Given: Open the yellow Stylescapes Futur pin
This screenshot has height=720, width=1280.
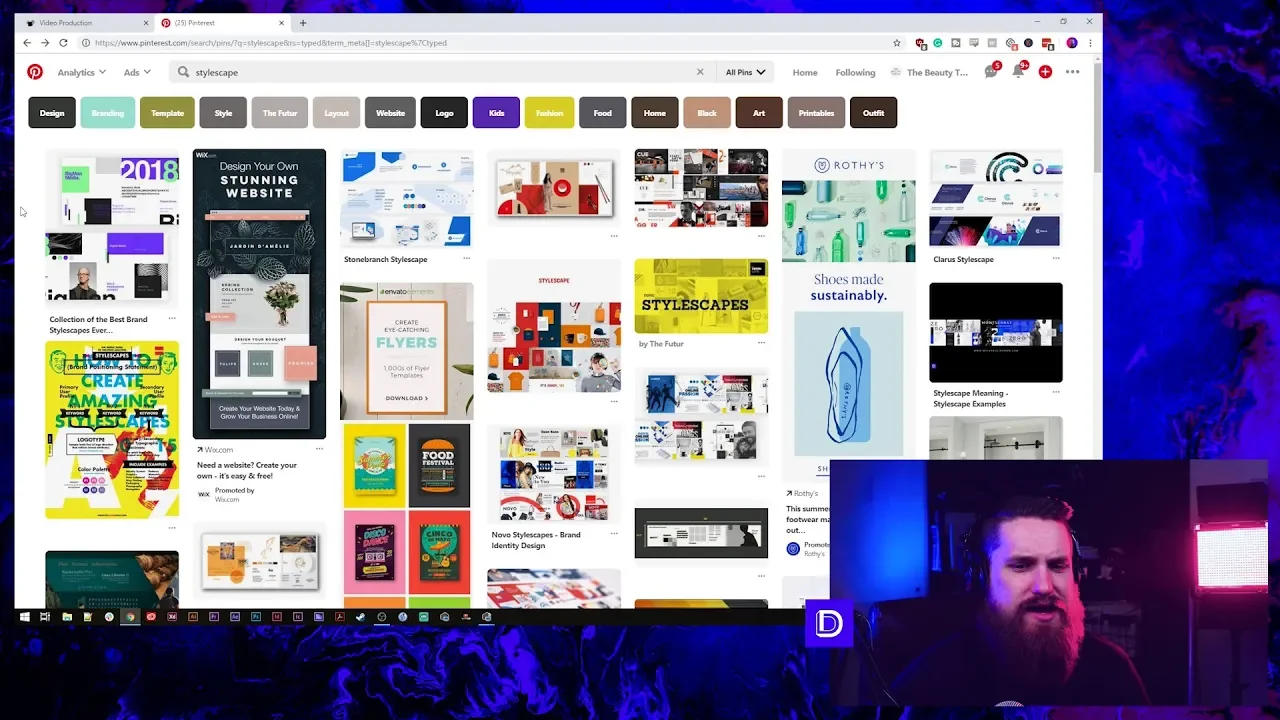Looking at the screenshot, I should pos(701,296).
